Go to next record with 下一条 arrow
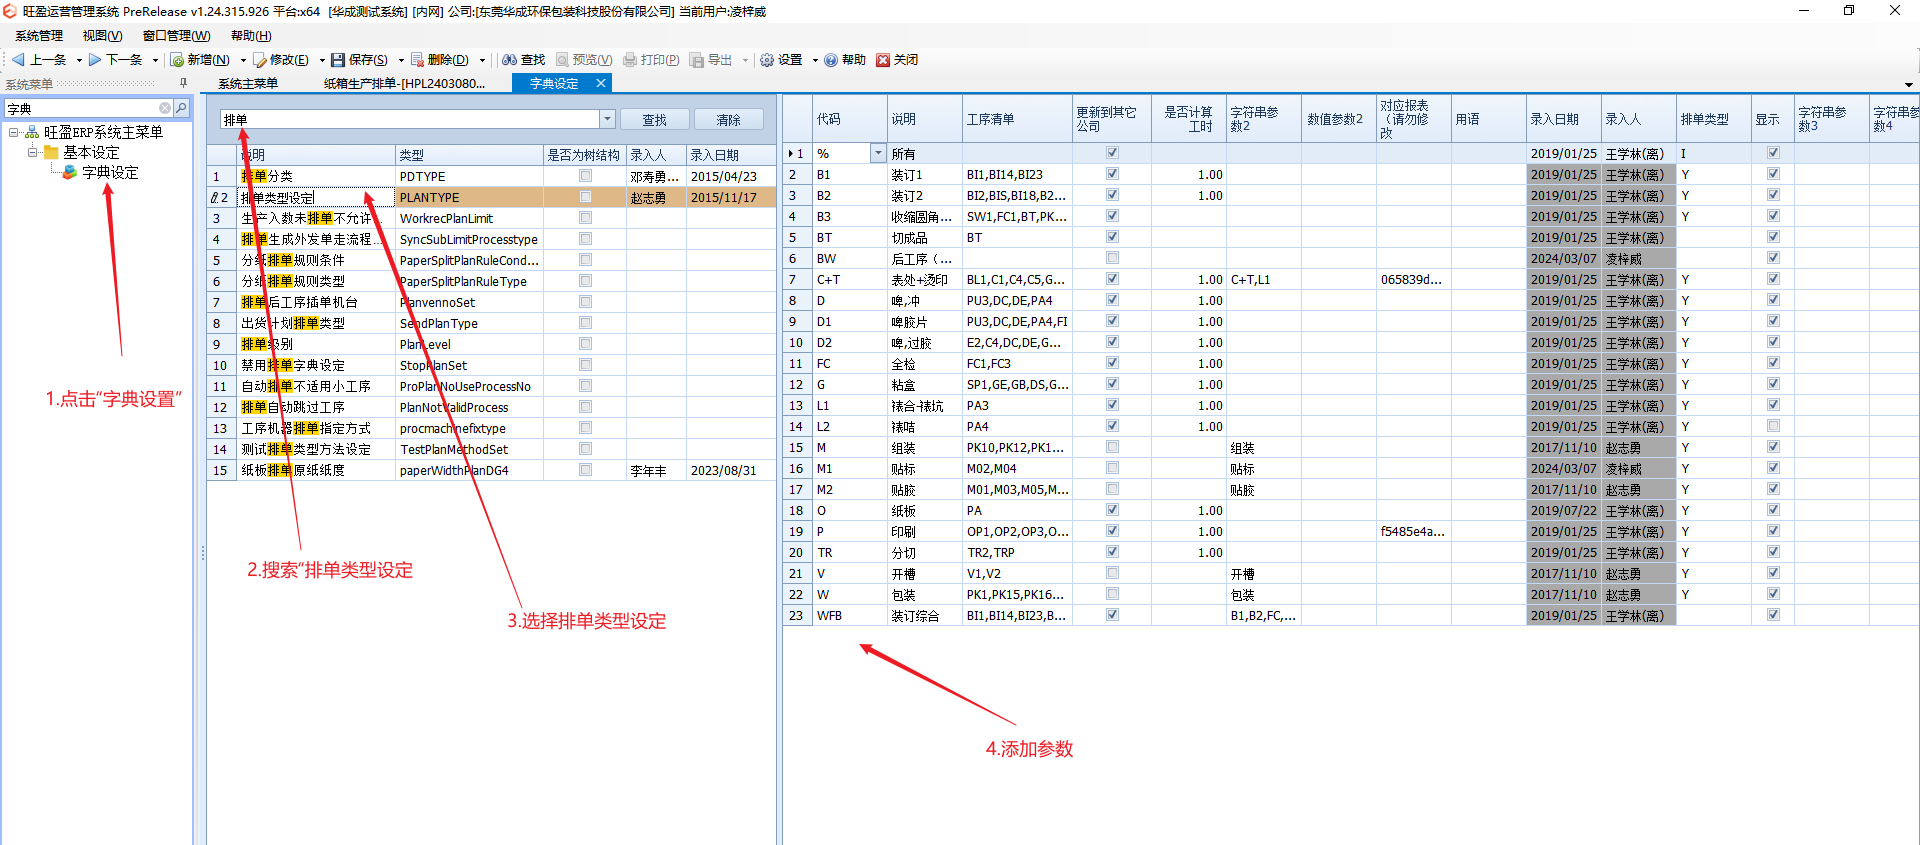This screenshot has width=1920, height=845. tap(116, 60)
